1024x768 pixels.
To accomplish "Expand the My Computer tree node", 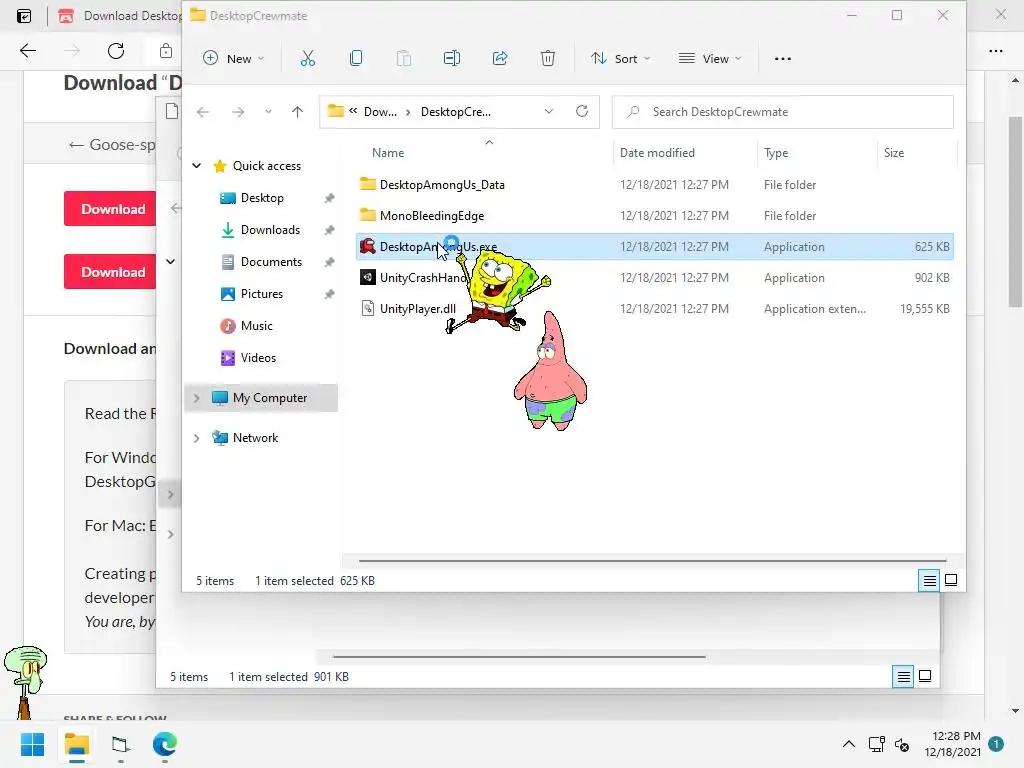I will pos(197,398).
